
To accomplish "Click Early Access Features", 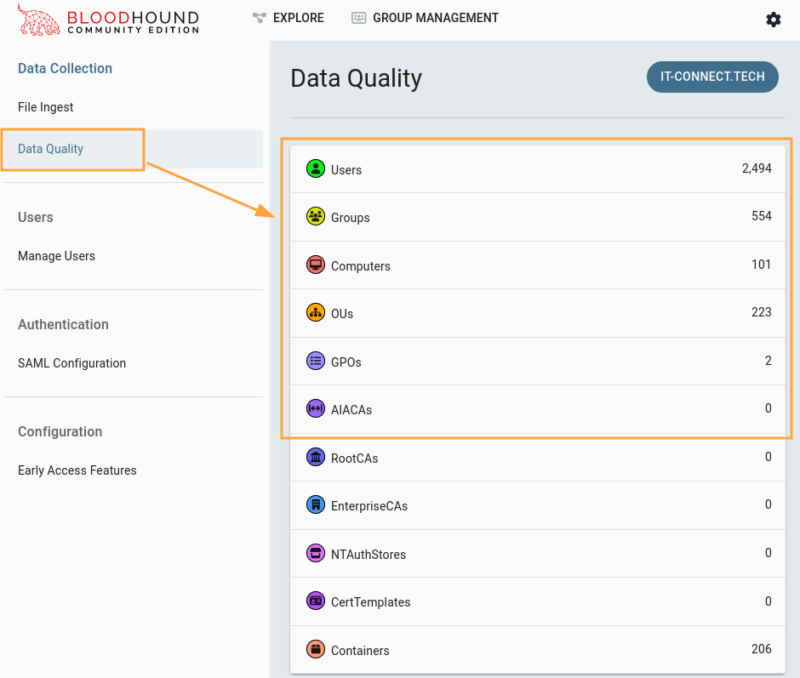I will pos(77,470).
